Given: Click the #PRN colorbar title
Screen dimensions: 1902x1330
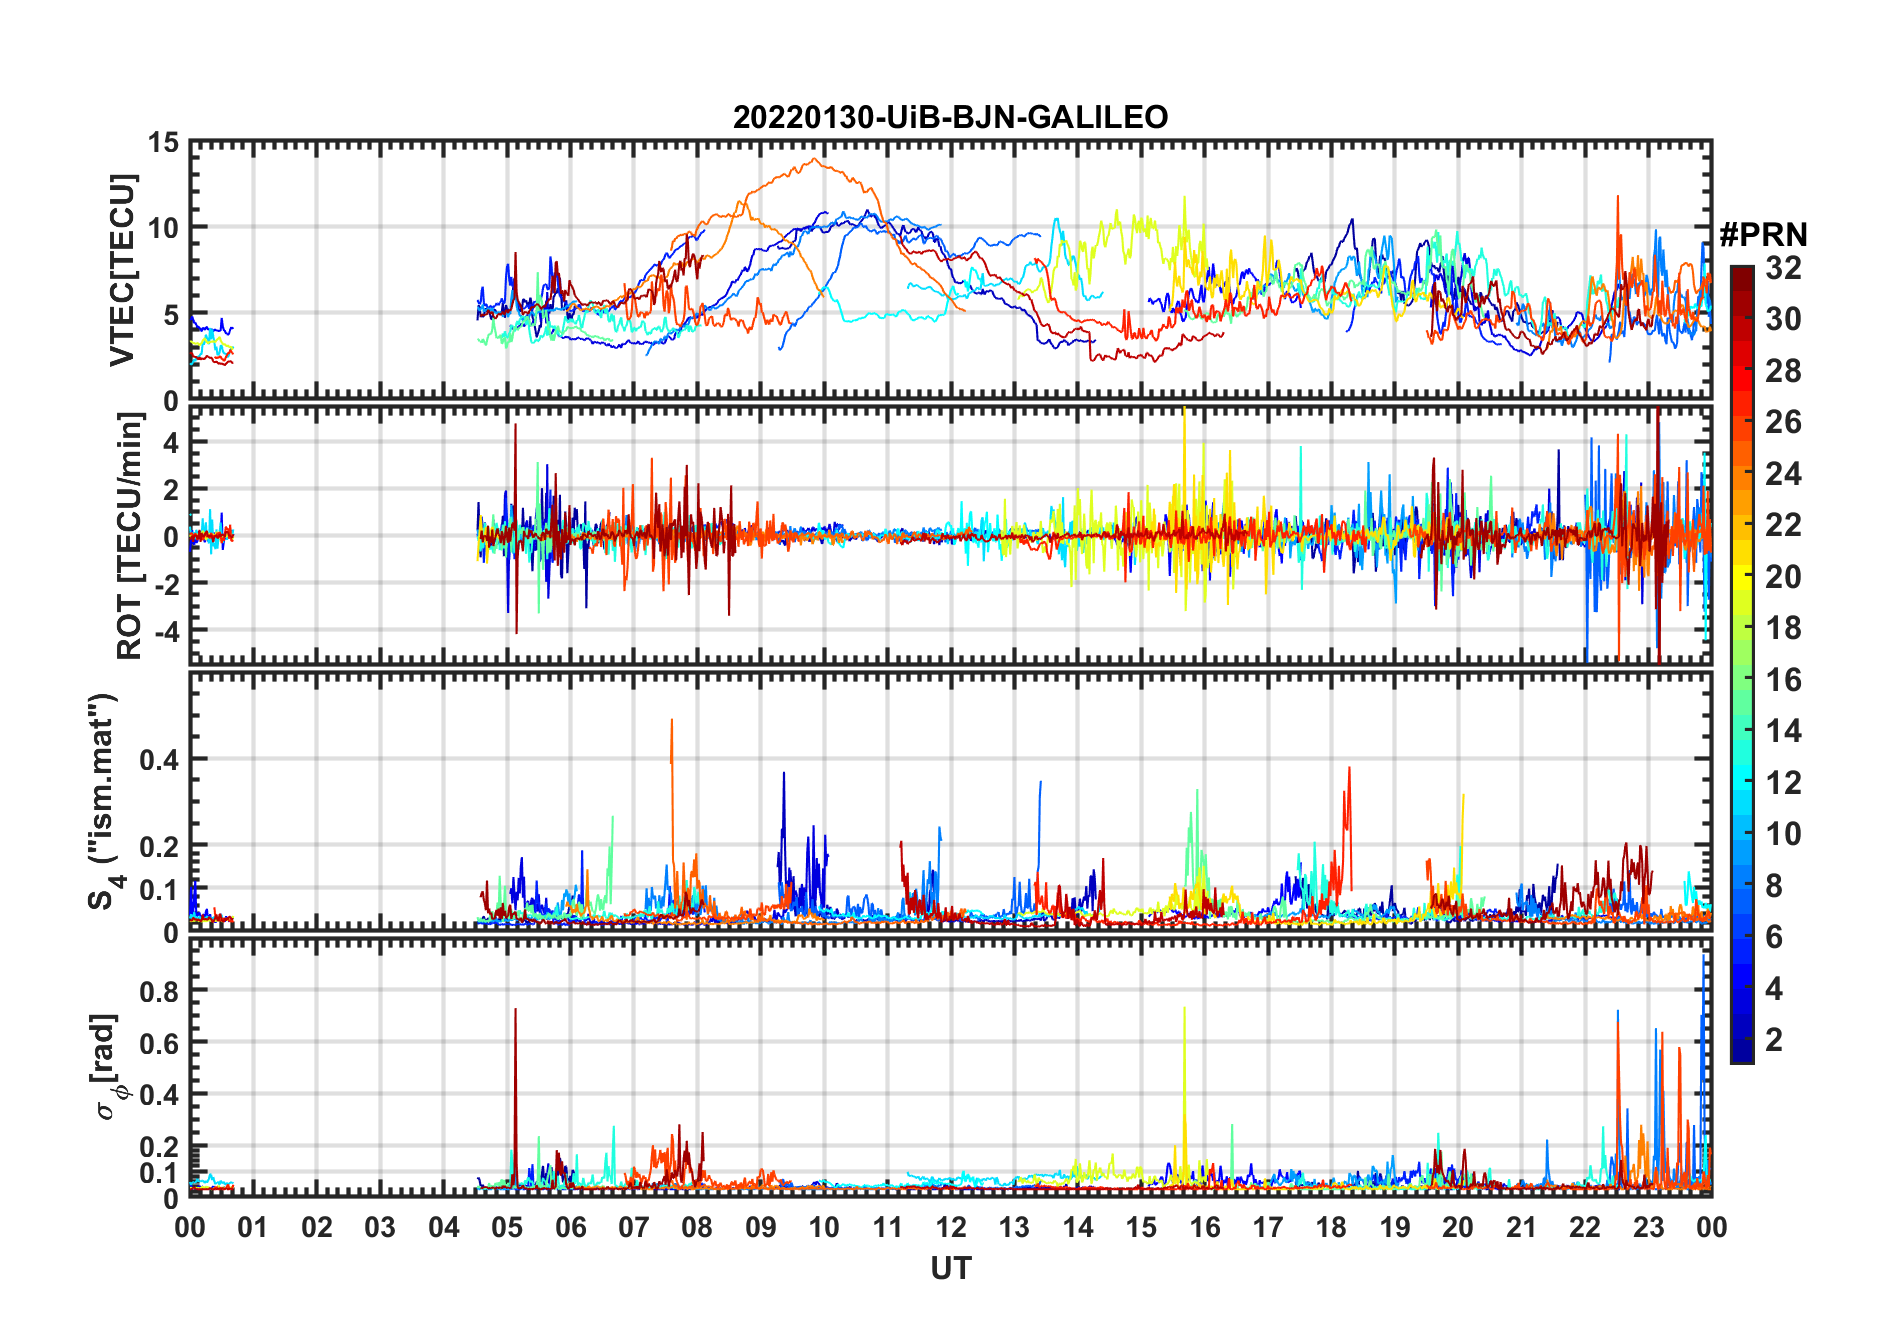Looking at the screenshot, I should point(1763,235).
